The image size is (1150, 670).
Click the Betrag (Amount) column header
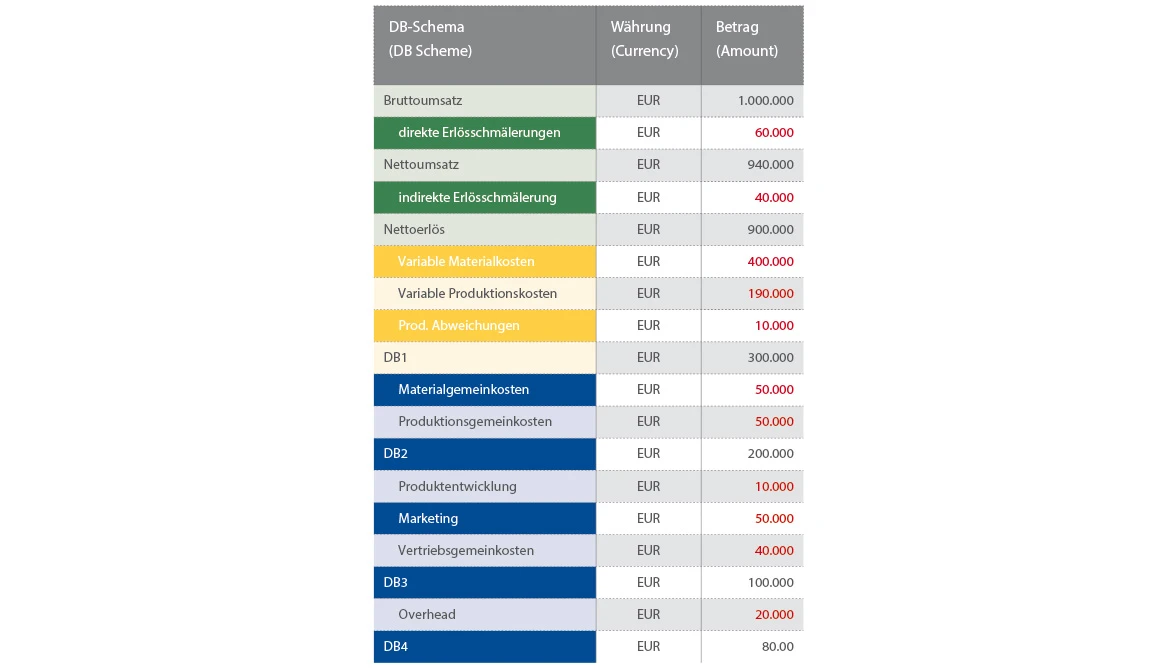click(x=752, y=45)
